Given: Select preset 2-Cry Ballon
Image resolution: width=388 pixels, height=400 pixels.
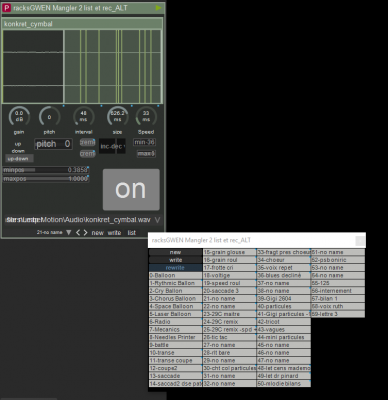Looking at the screenshot, I should point(175,291).
